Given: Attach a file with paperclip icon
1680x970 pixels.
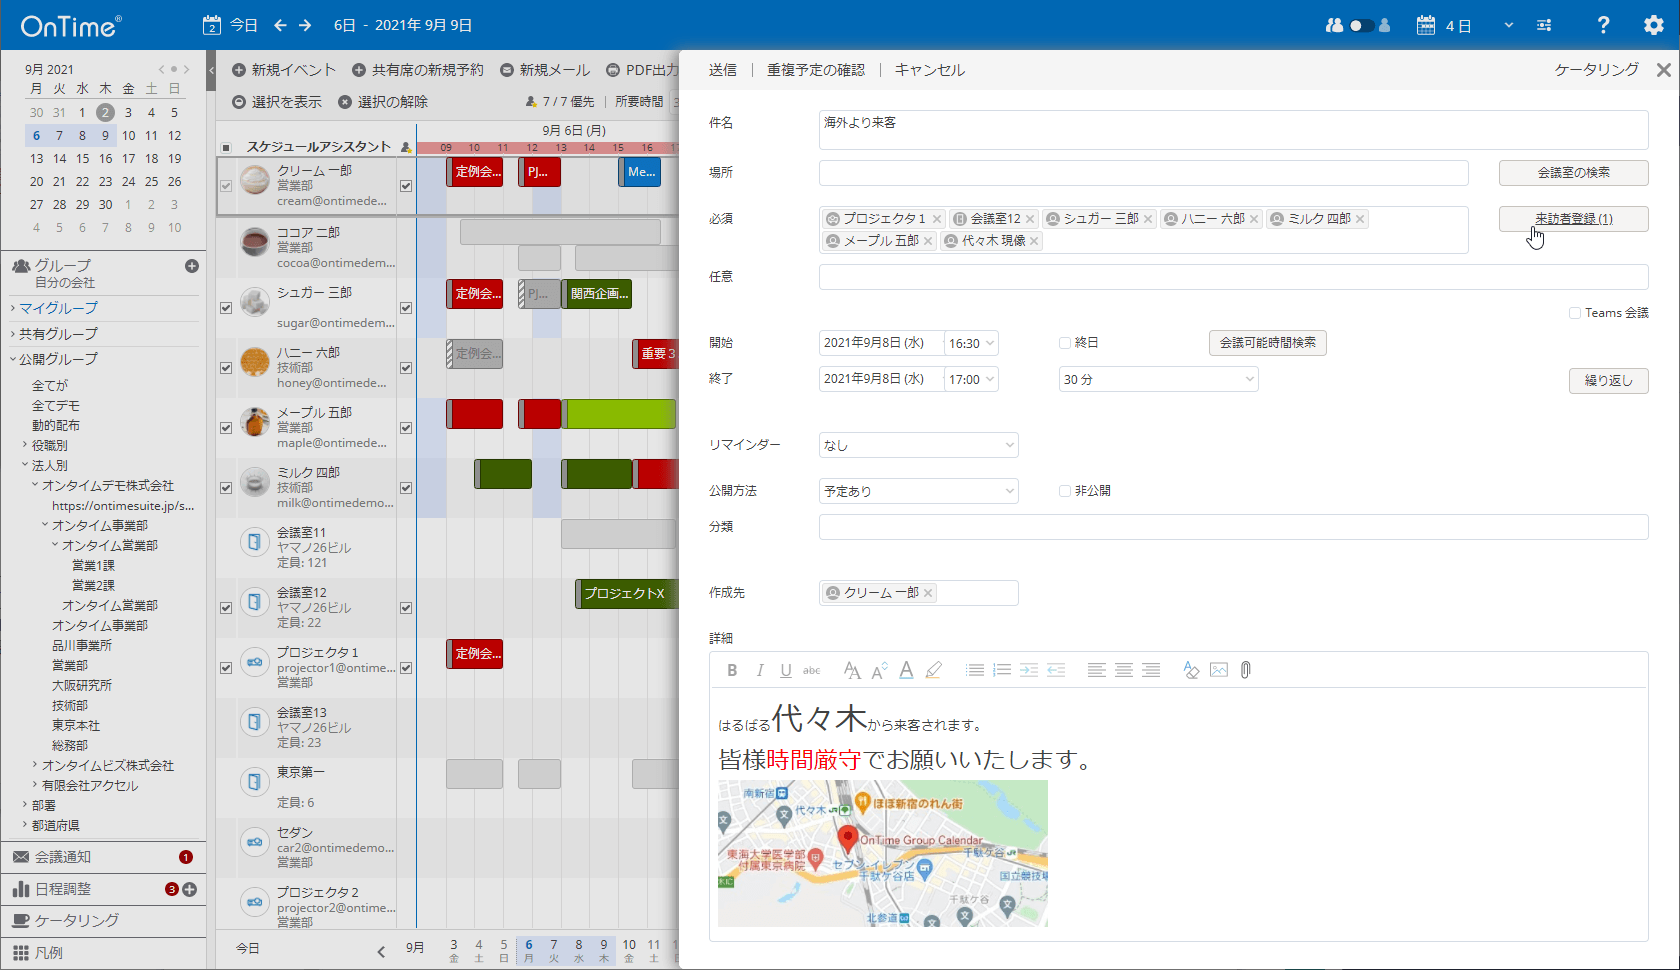Looking at the screenshot, I should [x=1245, y=670].
